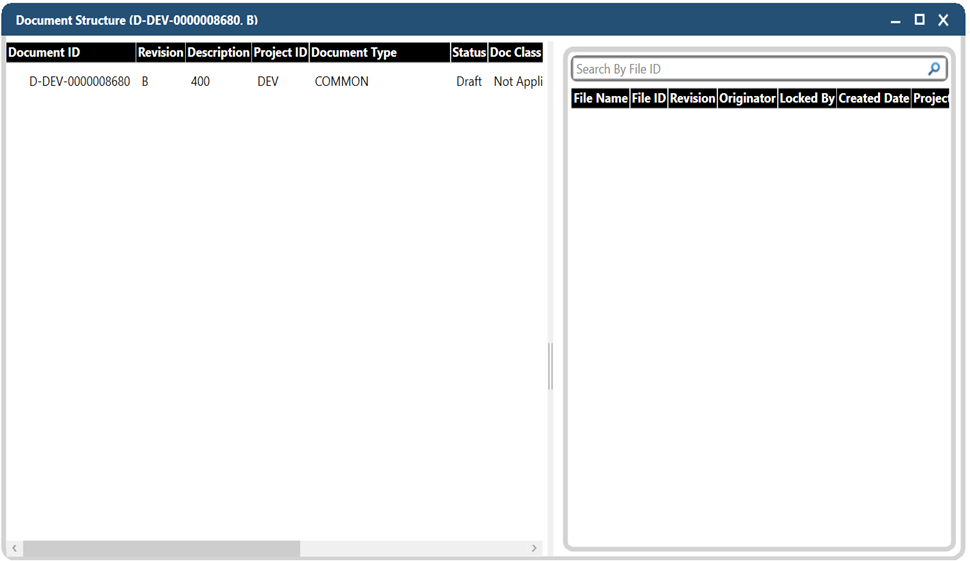
Task: Sort by Document ID column header
Action: point(70,53)
